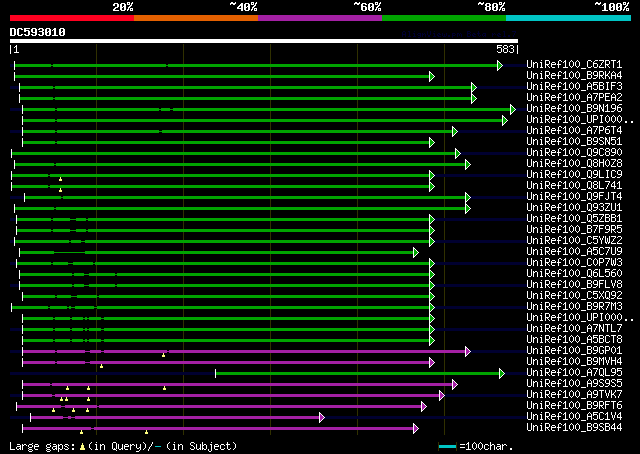Open the UniRef100_B9R7M3 hit label
The image size is (640, 454).
(x=574, y=307)
